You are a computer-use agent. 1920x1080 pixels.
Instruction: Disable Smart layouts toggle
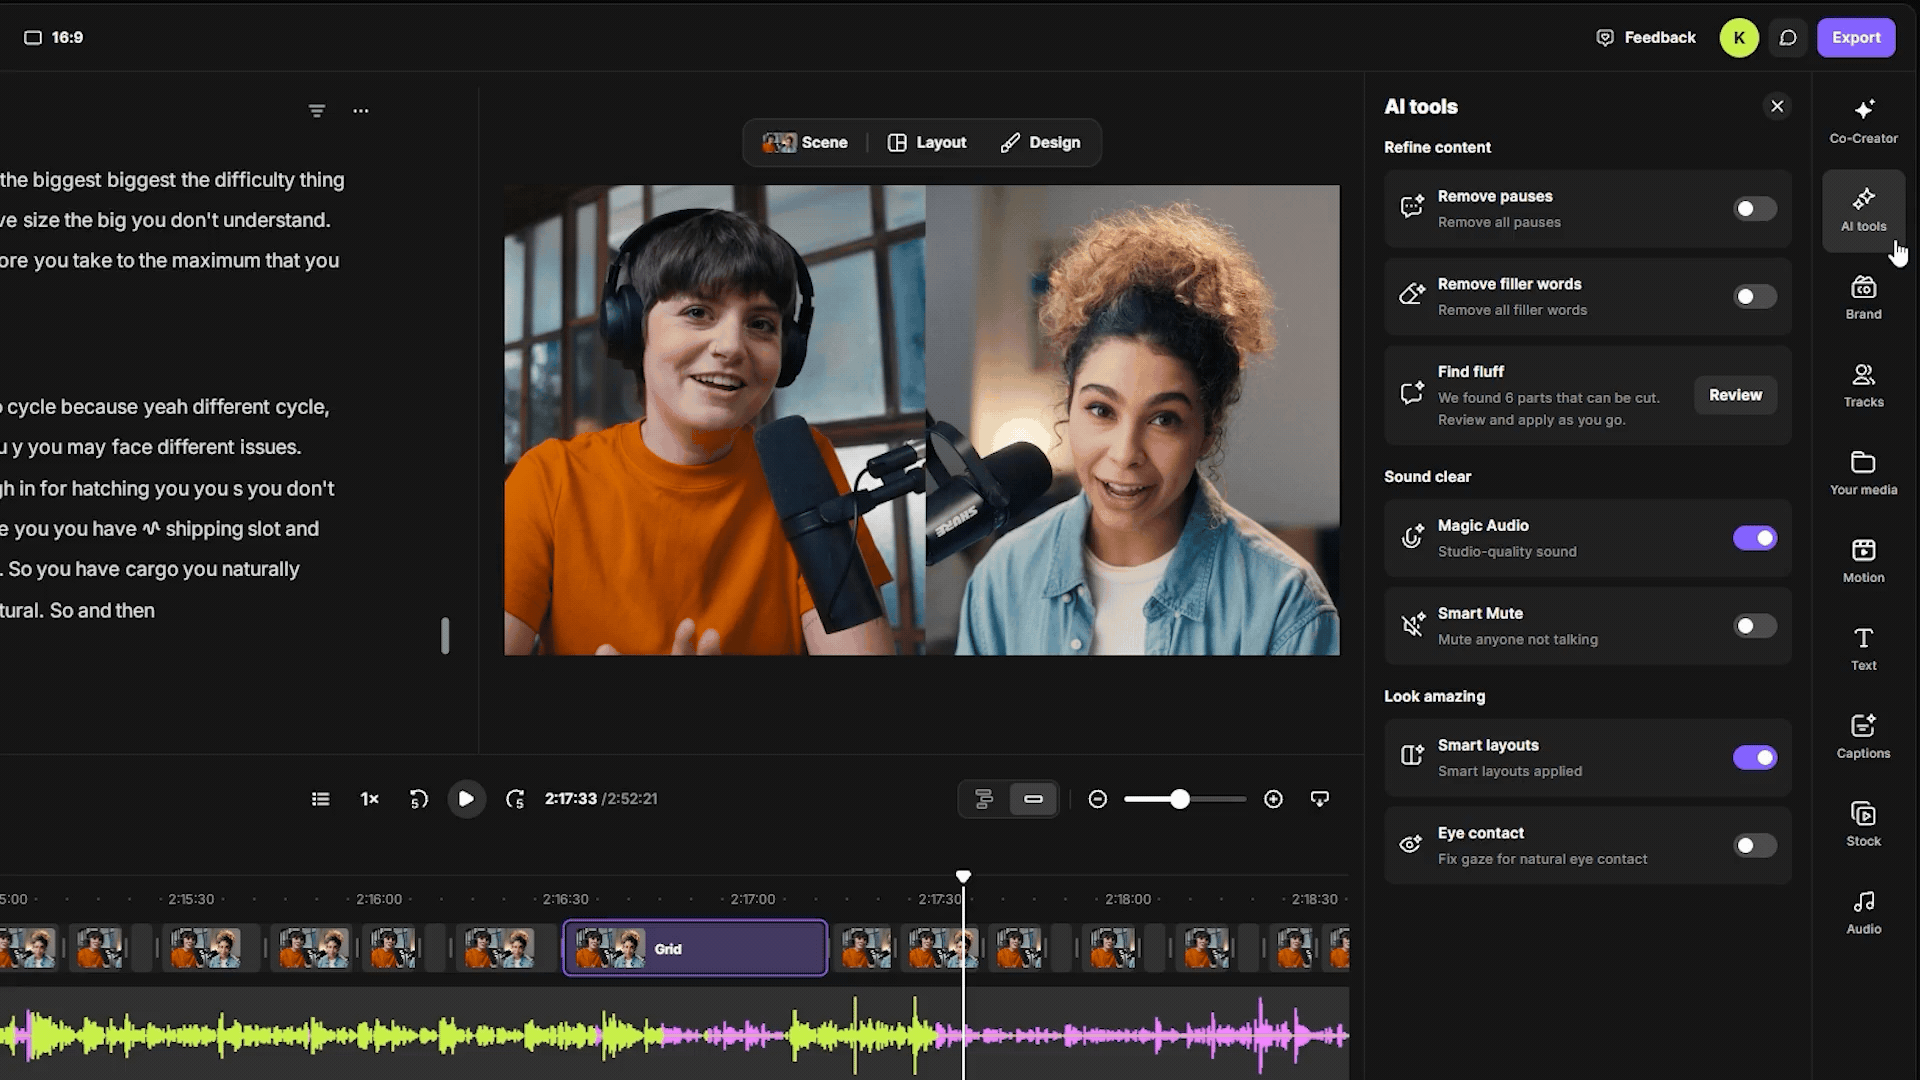(1755, 758)
